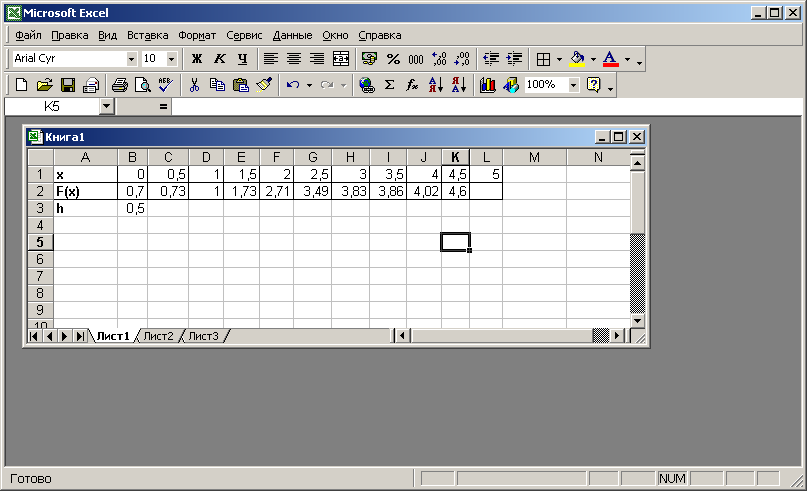Screen dimensions: 807x491
Task: Open print preview
Action: point(143,84)
